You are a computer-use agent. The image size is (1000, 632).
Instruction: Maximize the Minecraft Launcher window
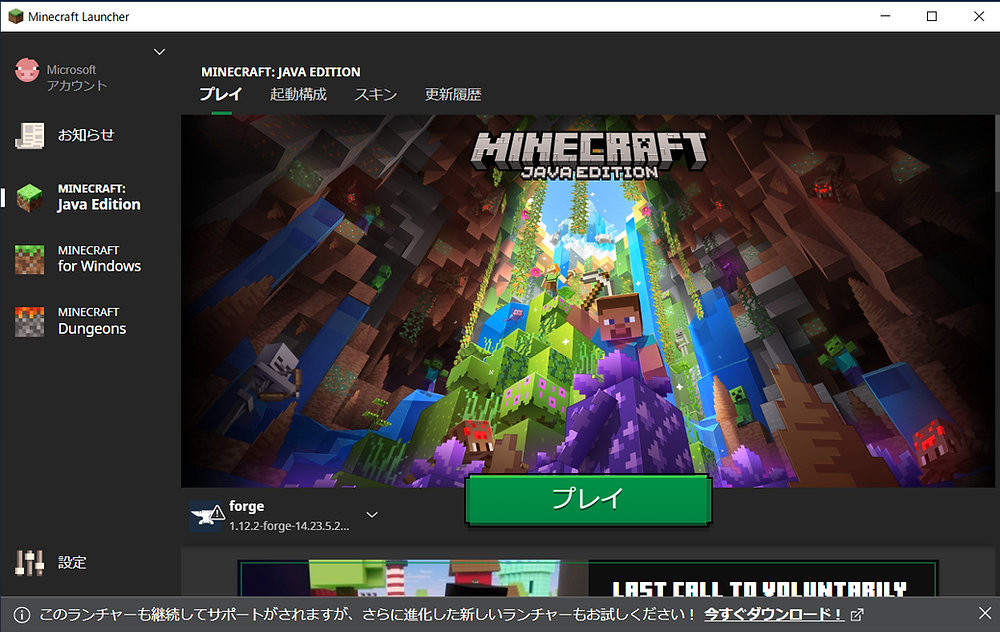(932, 16)
